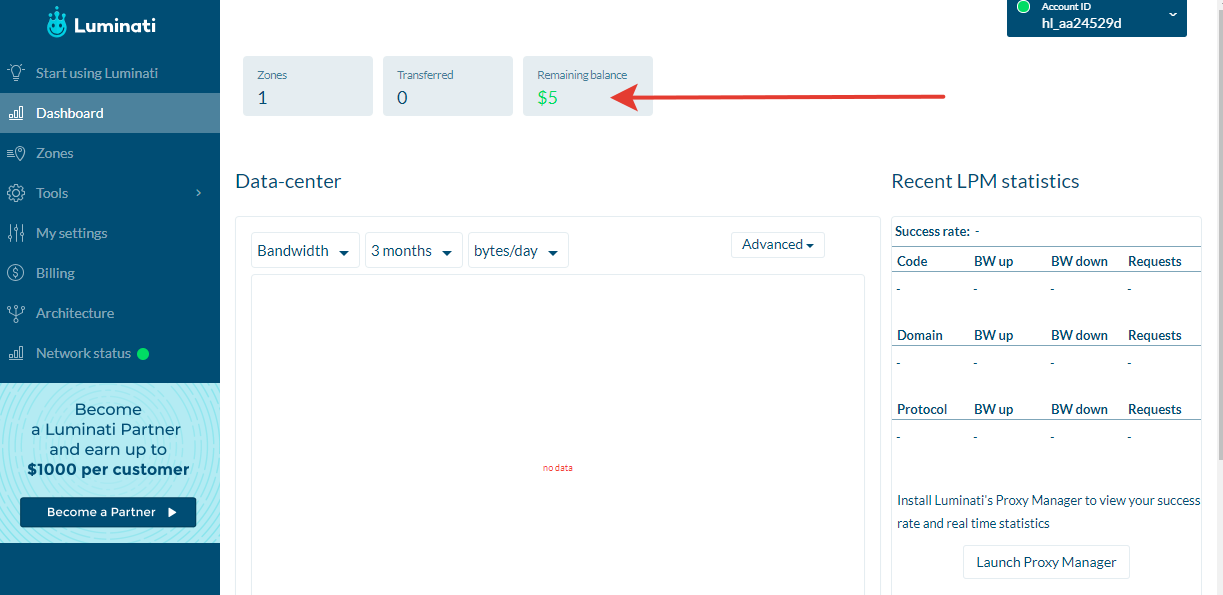Click the location pin icon beside Zones
The width and height of the screenshot is (1223, 595).
(16, 153)
